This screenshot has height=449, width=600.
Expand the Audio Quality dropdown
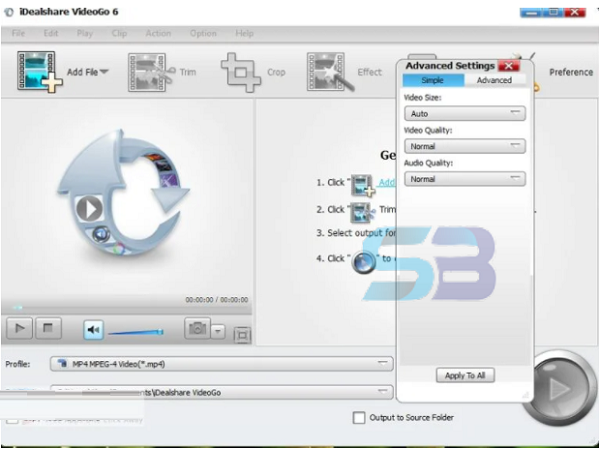[x=465, y=179]
